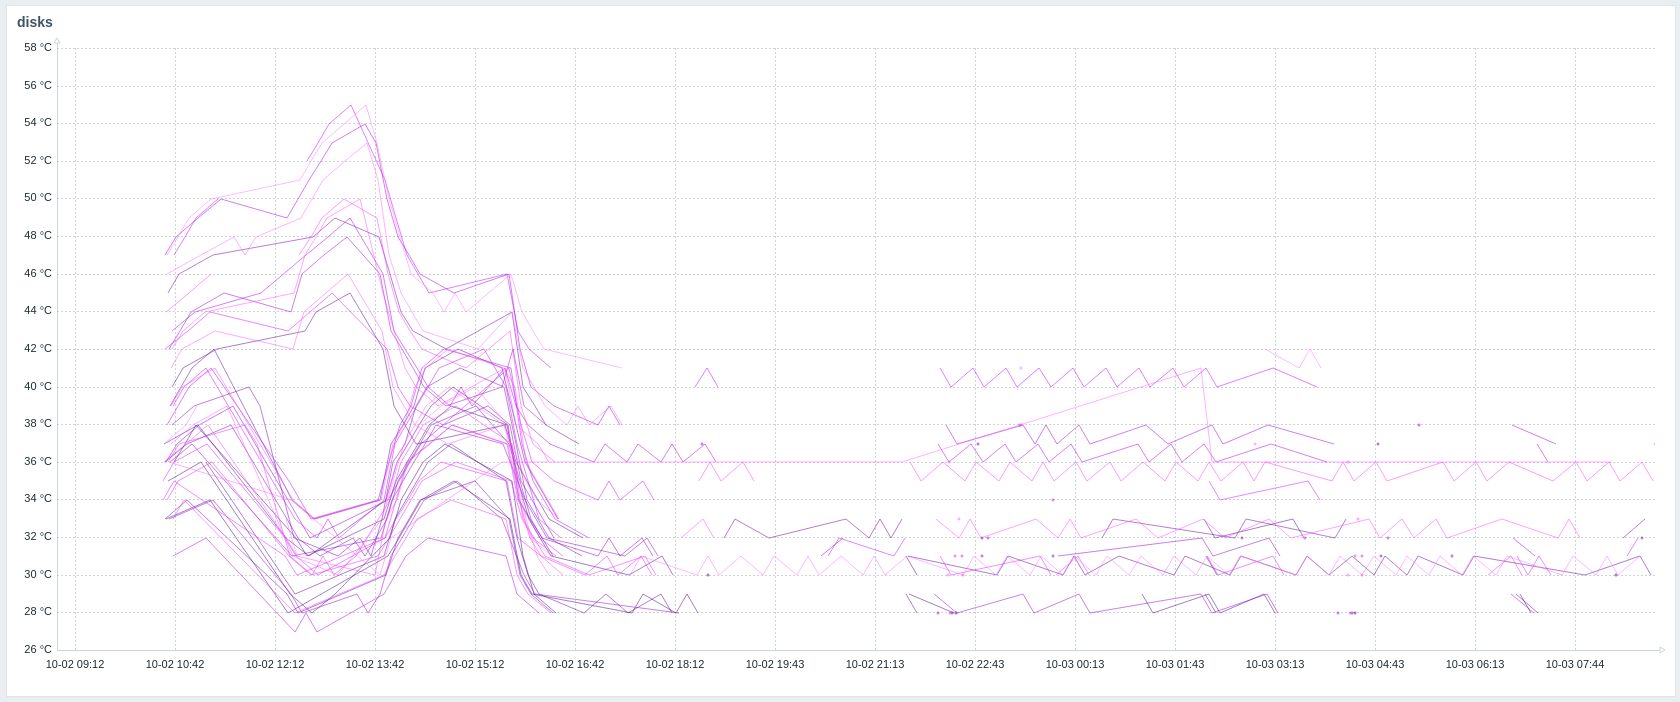Click the 10-02 10:42 time axis label
Image resolution: width=1680 pixels, height=702 pixels.
pyautogui.click(x=175, y=664)
